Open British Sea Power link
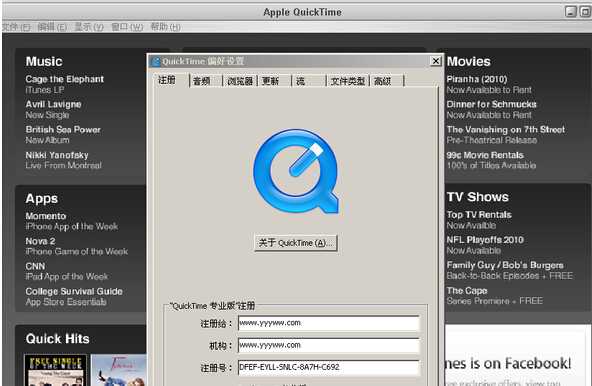This screenshot has height=386, width=592. 63,135
